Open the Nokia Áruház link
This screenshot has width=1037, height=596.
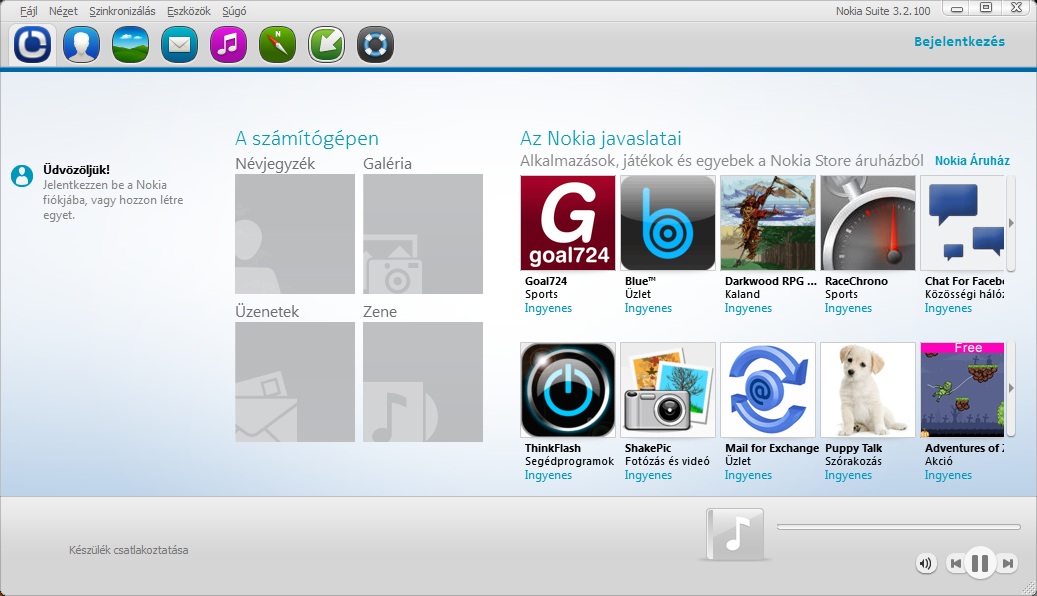[972, 161]
